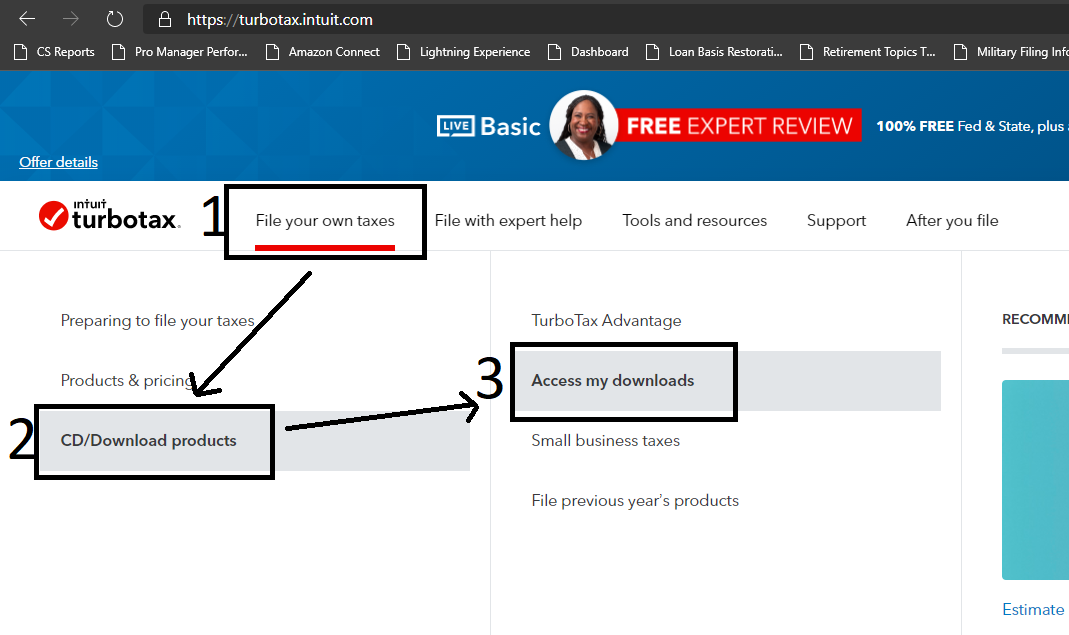Click the TurboTax logo
Viewport: 1069px width, 635px height.
(x=109, y=215)
